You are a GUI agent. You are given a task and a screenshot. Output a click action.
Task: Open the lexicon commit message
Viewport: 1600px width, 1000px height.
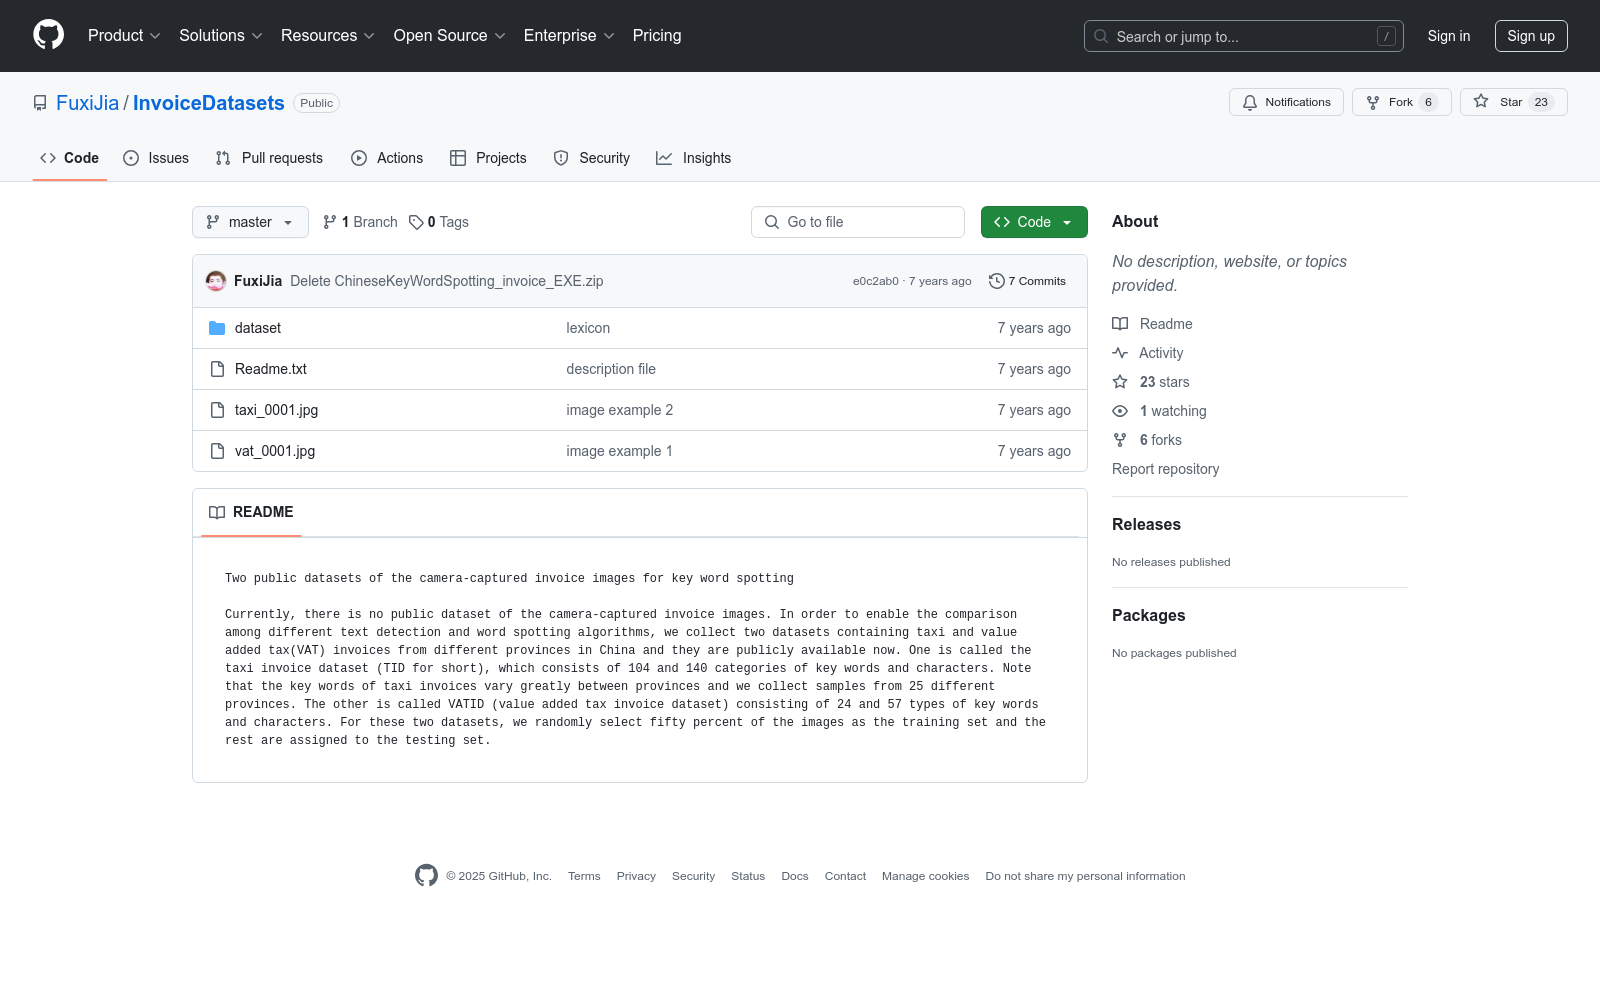(x=588, y=328)
